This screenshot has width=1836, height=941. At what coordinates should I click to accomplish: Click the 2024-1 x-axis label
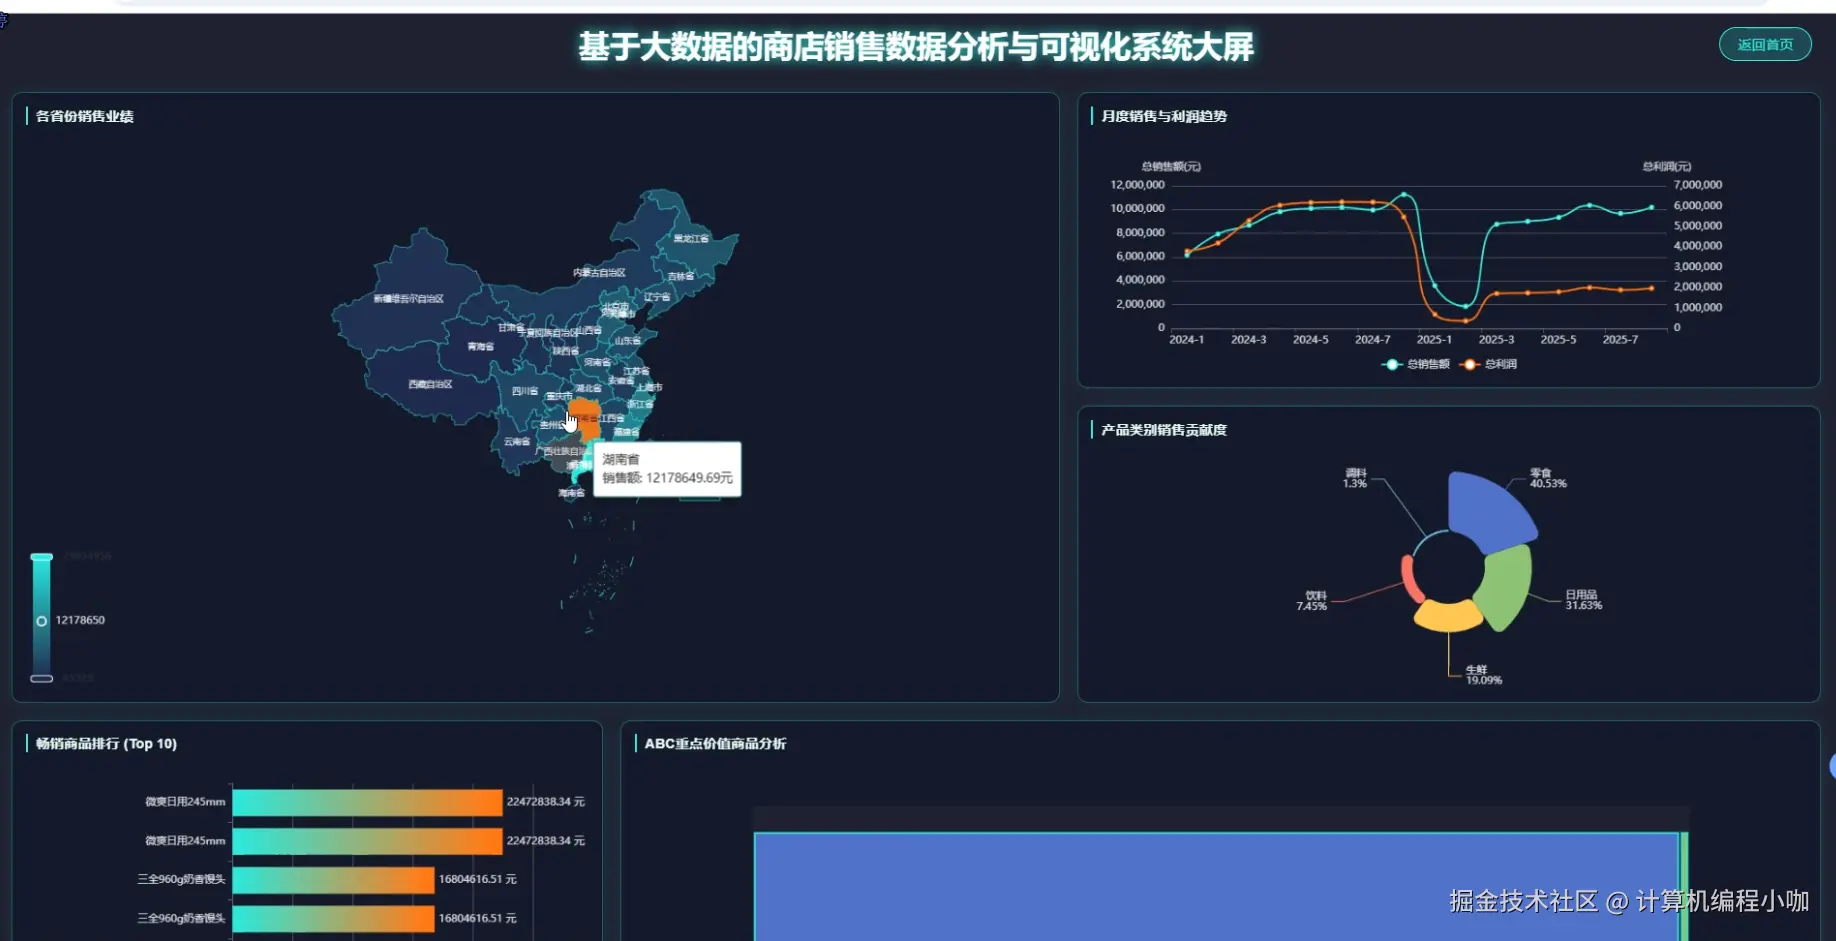point(1186,340)
